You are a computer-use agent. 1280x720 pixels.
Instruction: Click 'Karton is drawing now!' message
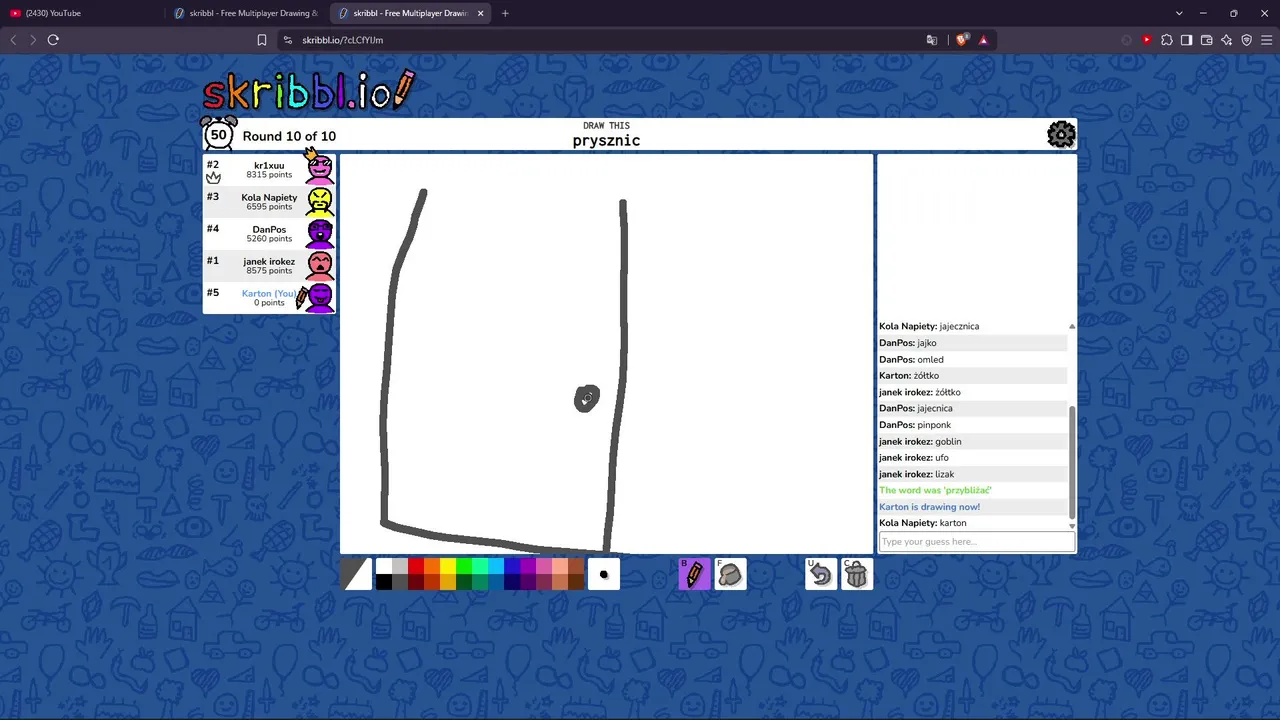[929, 507]
